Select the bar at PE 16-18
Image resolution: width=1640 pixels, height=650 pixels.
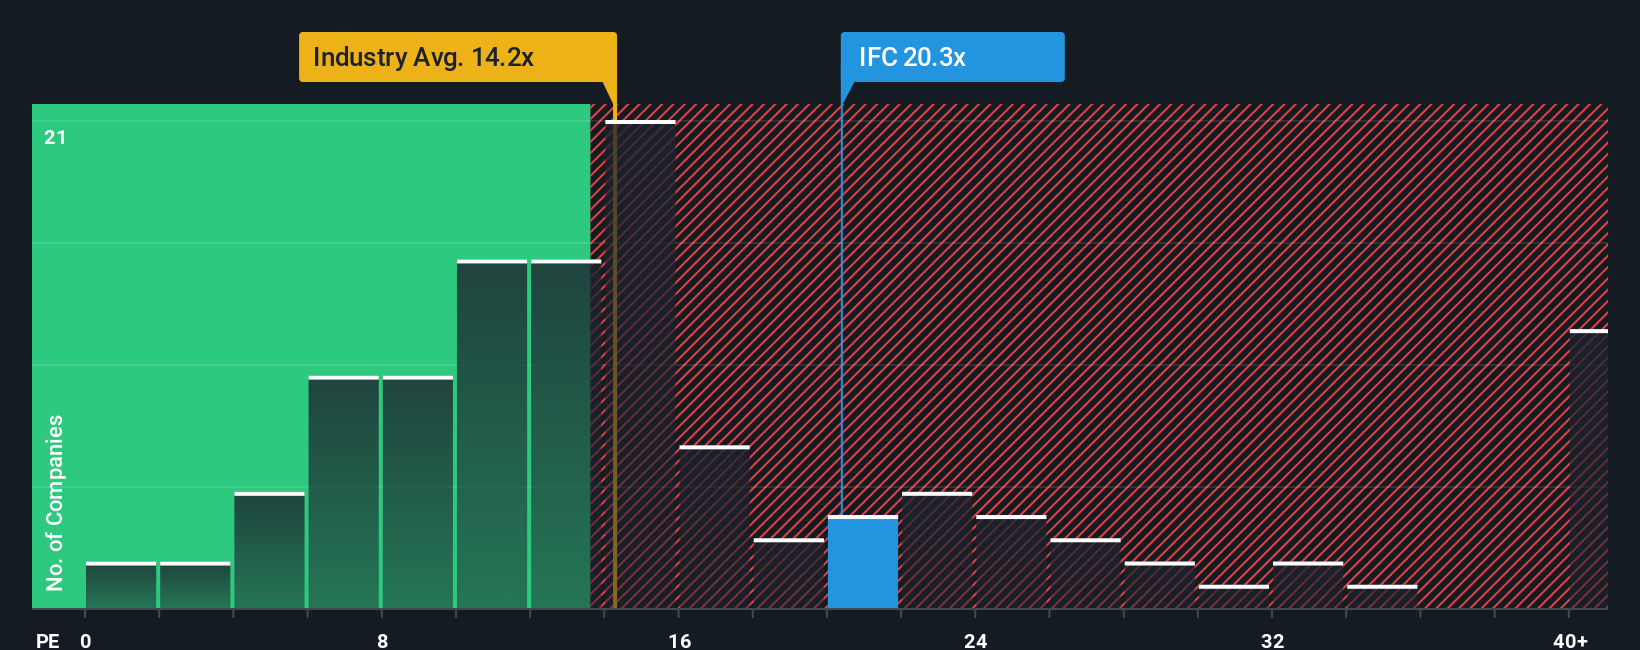(x=714, y=527)
